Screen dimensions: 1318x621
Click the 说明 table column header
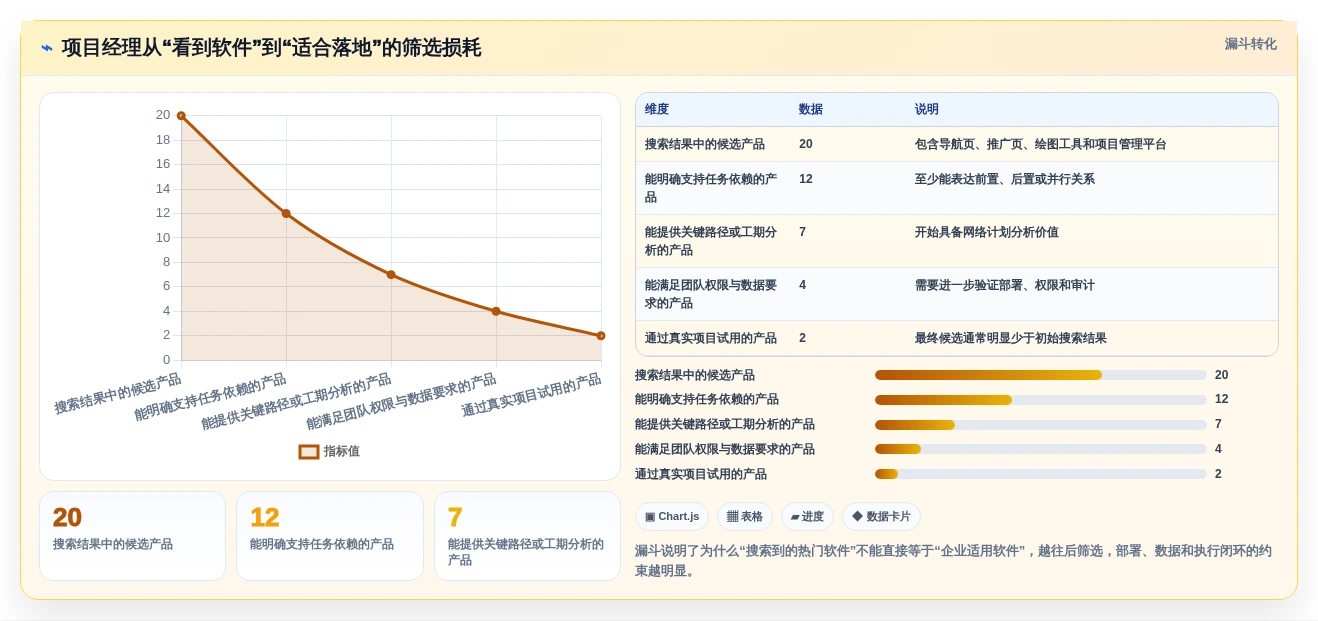pos(927,109)
